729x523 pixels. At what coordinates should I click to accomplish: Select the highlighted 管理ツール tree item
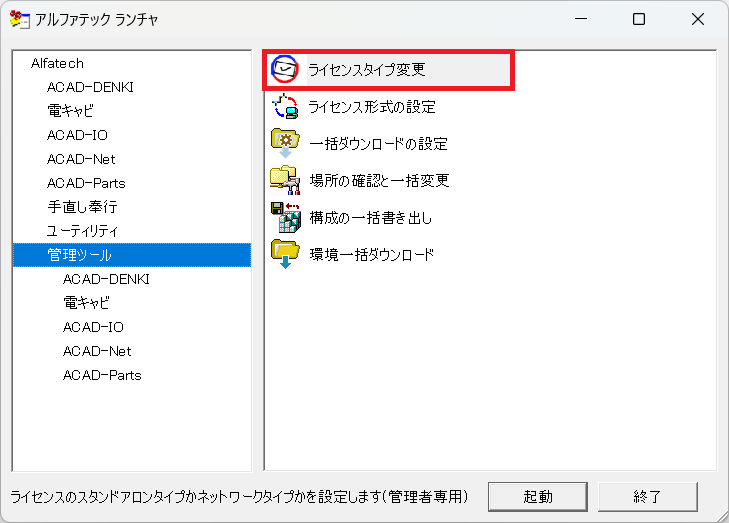132,255
